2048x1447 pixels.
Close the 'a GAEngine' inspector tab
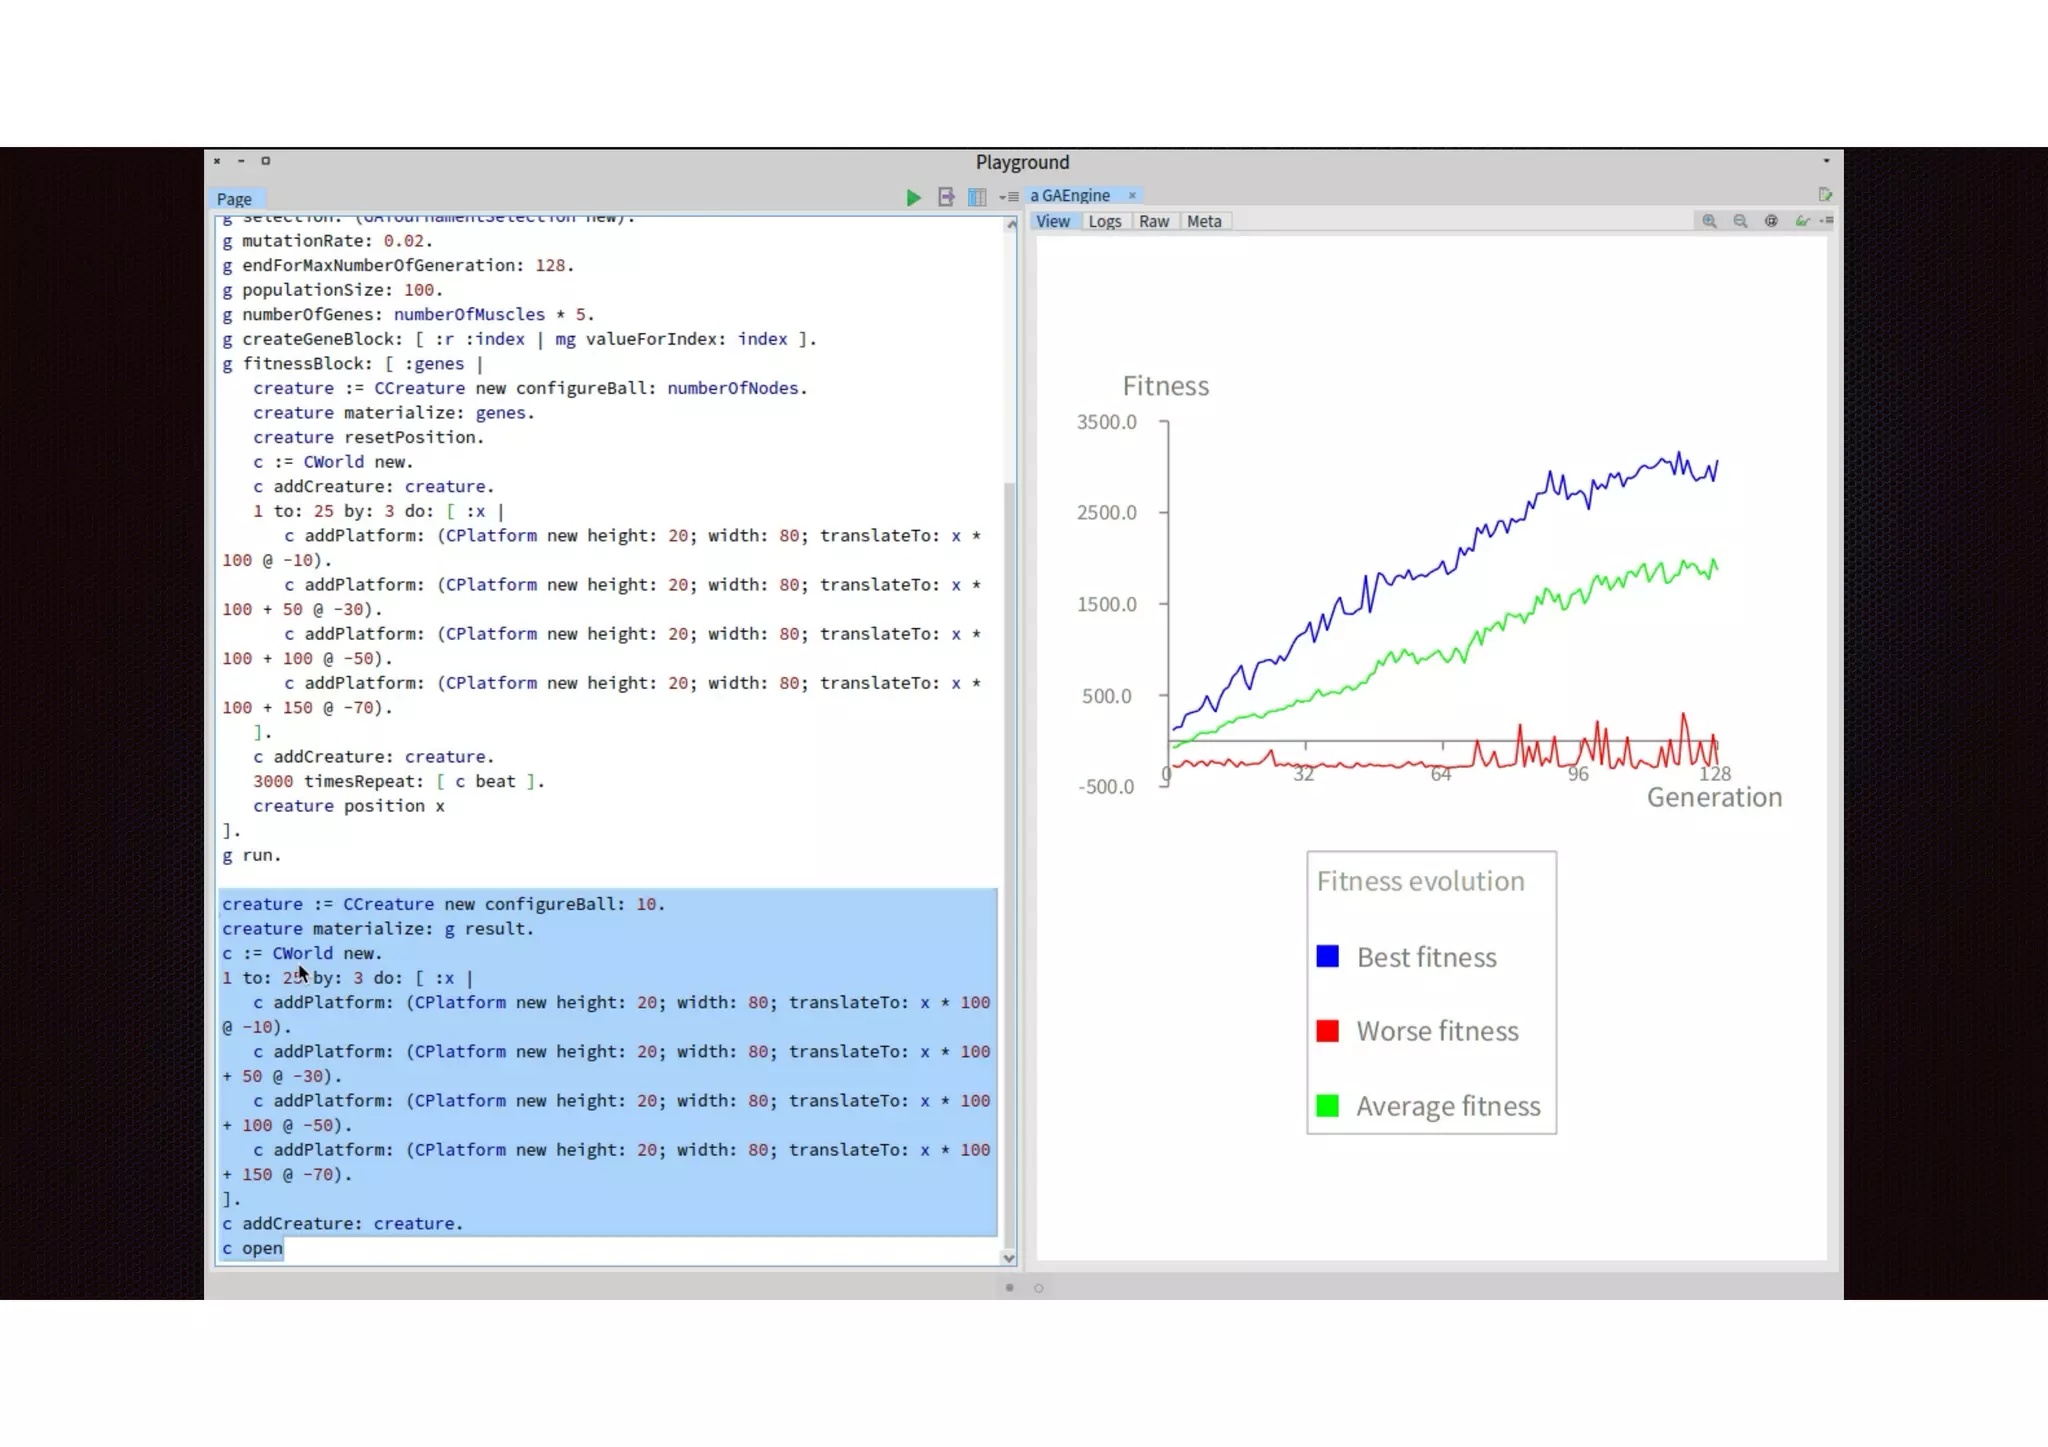pos(1132,196)
